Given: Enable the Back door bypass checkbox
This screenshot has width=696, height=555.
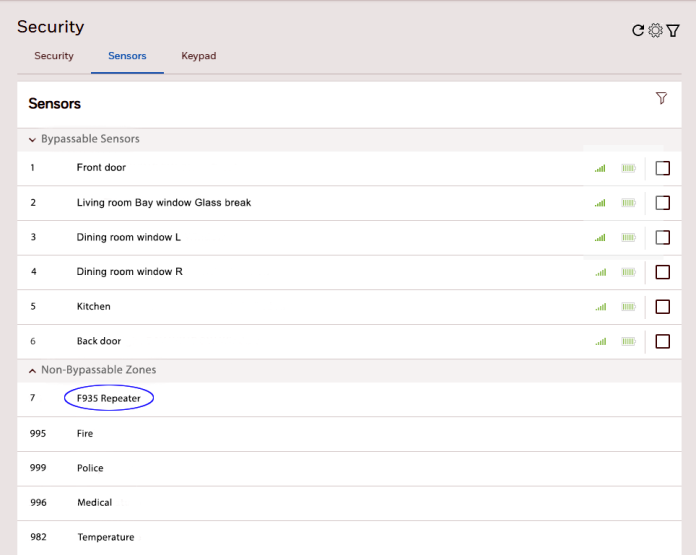Looking at the screenshot, I should click(662, 342).
